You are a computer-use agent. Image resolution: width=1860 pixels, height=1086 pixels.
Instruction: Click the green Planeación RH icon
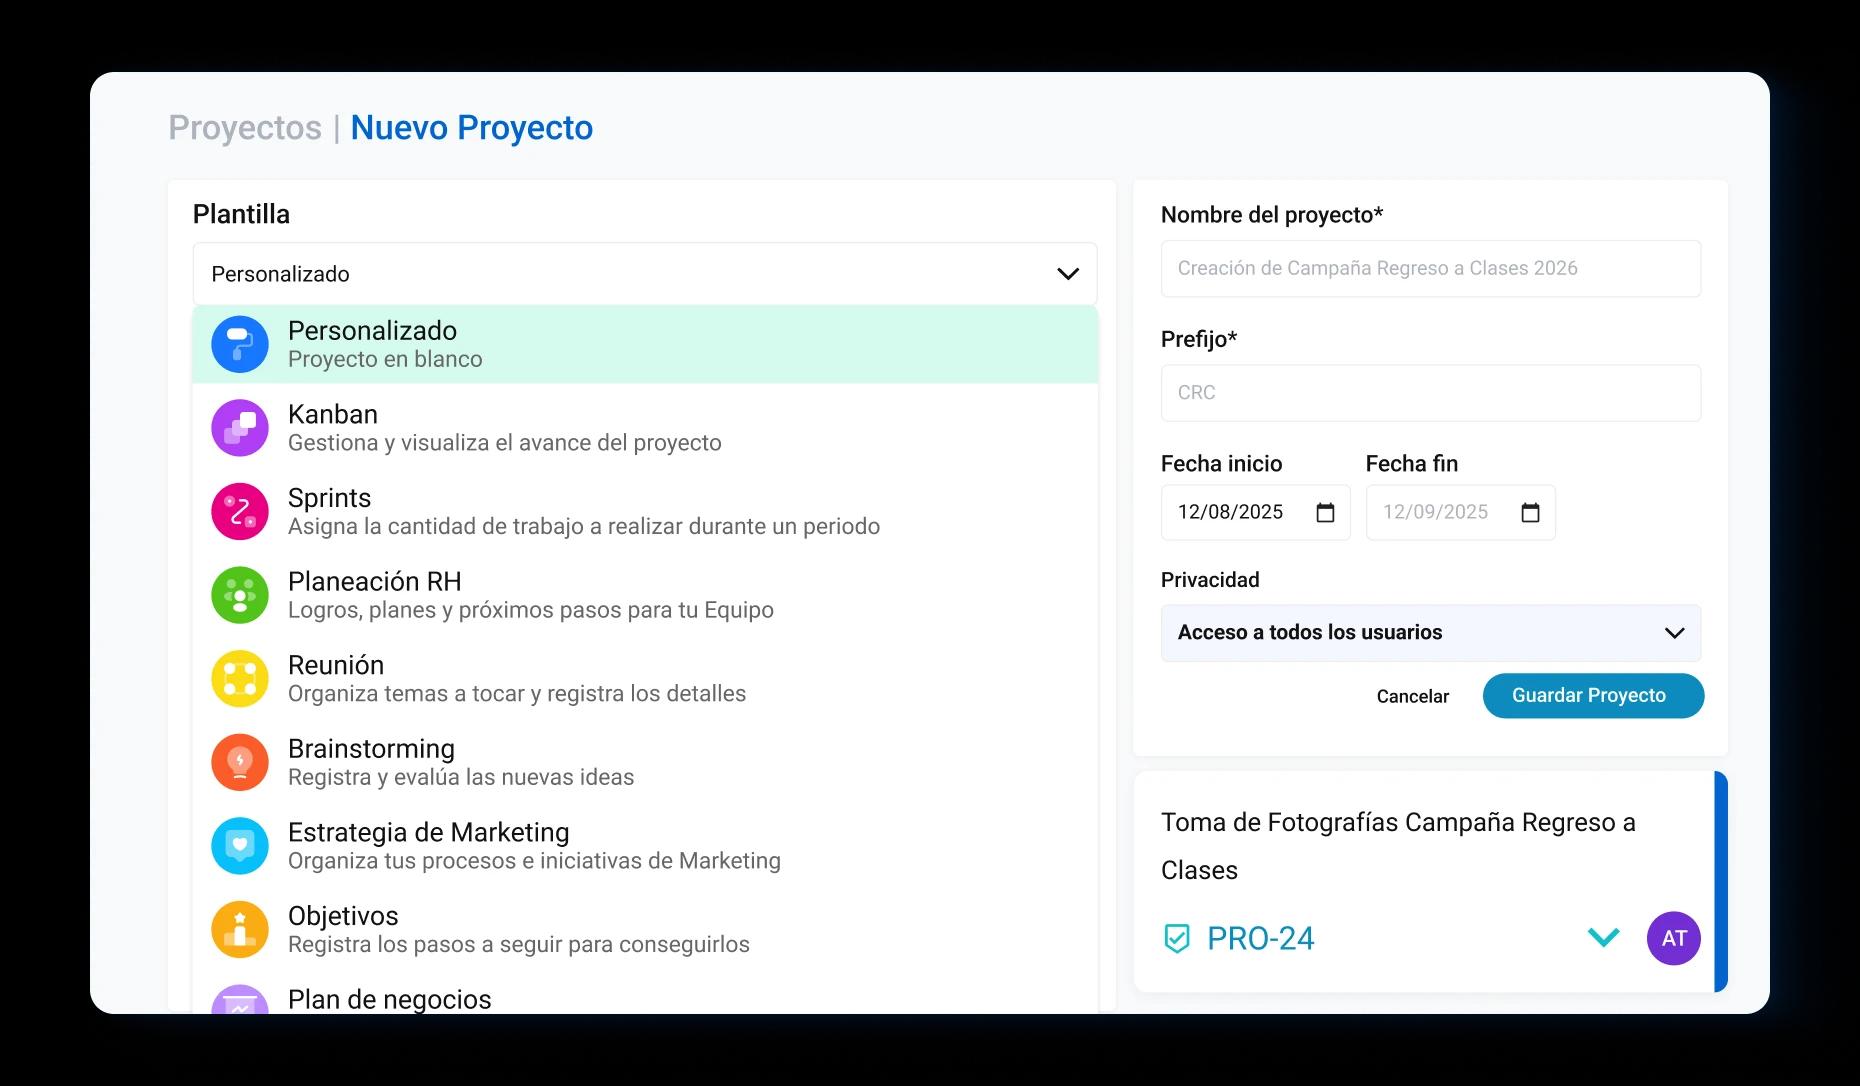(240, 595)
